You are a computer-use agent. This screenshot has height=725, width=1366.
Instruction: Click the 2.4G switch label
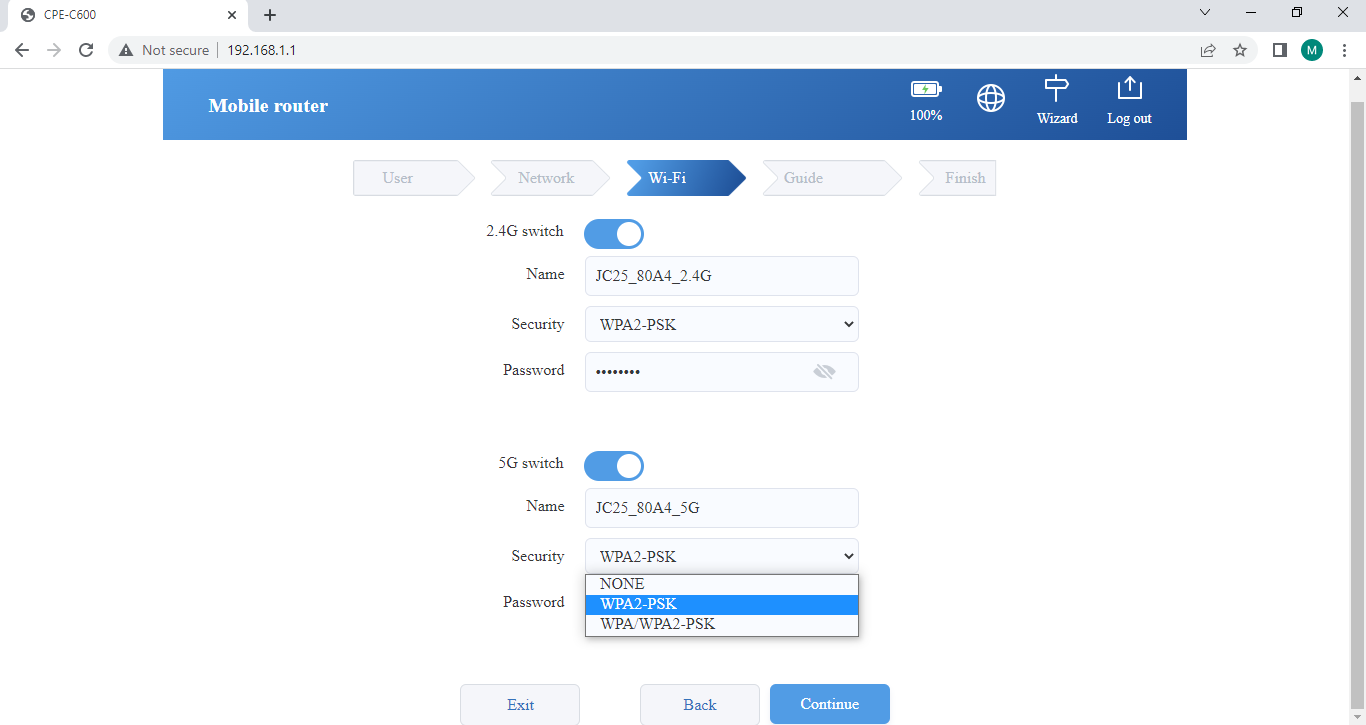(x=525, y=231)
